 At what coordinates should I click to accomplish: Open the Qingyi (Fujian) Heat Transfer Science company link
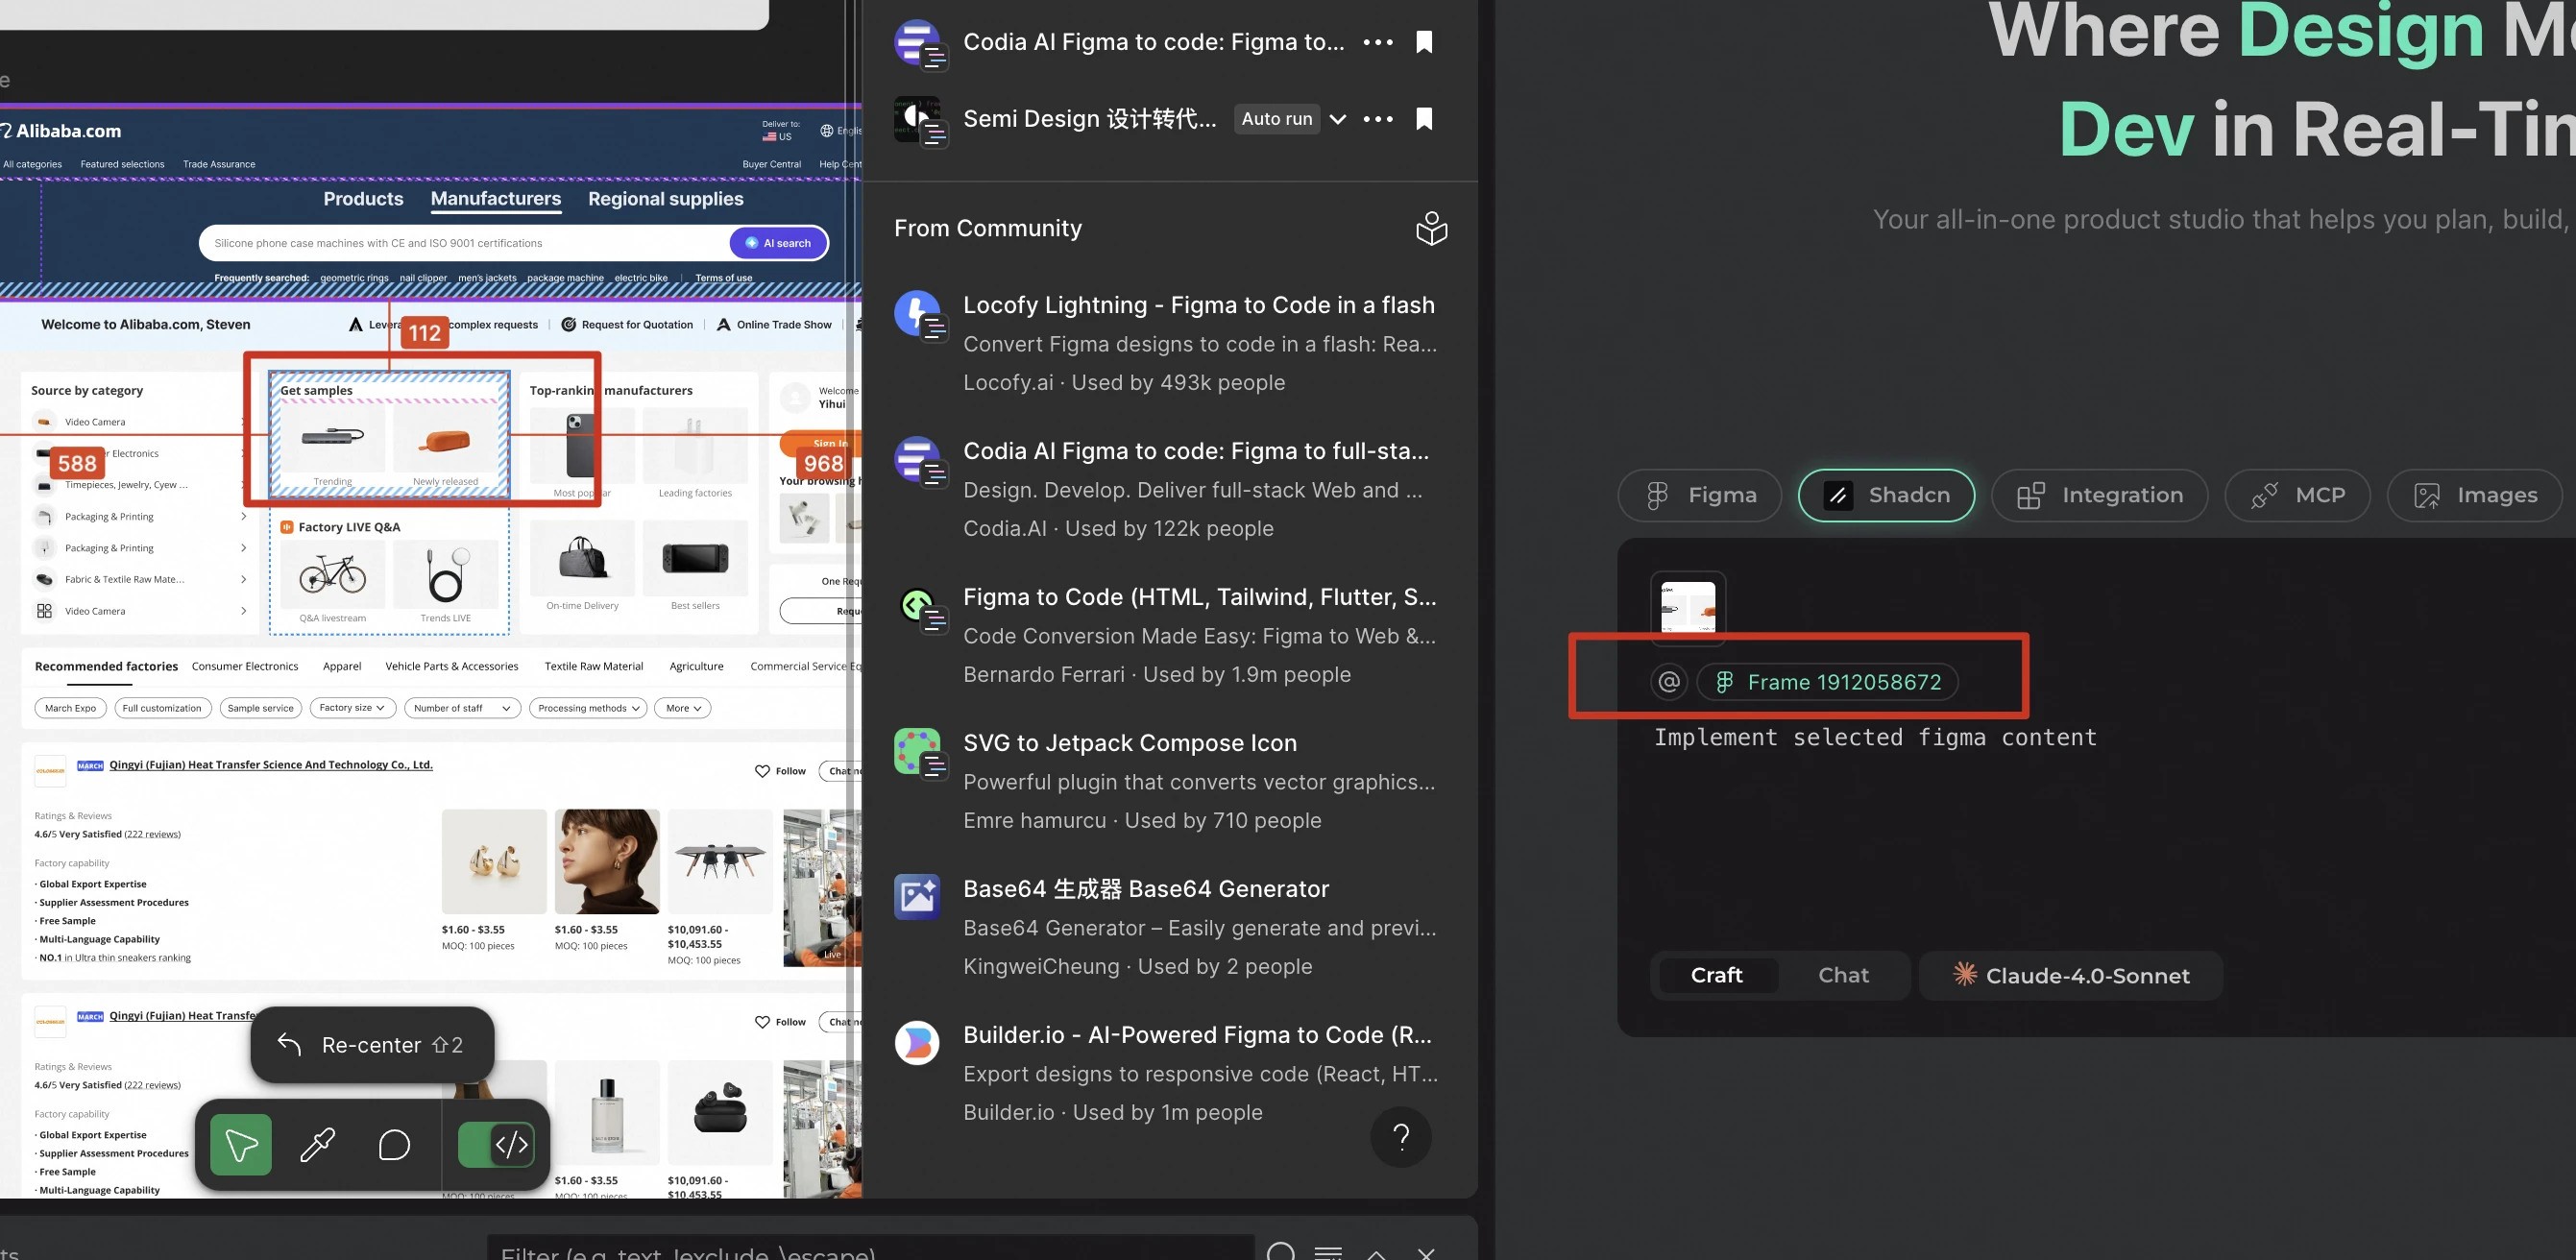pos(271,765)
